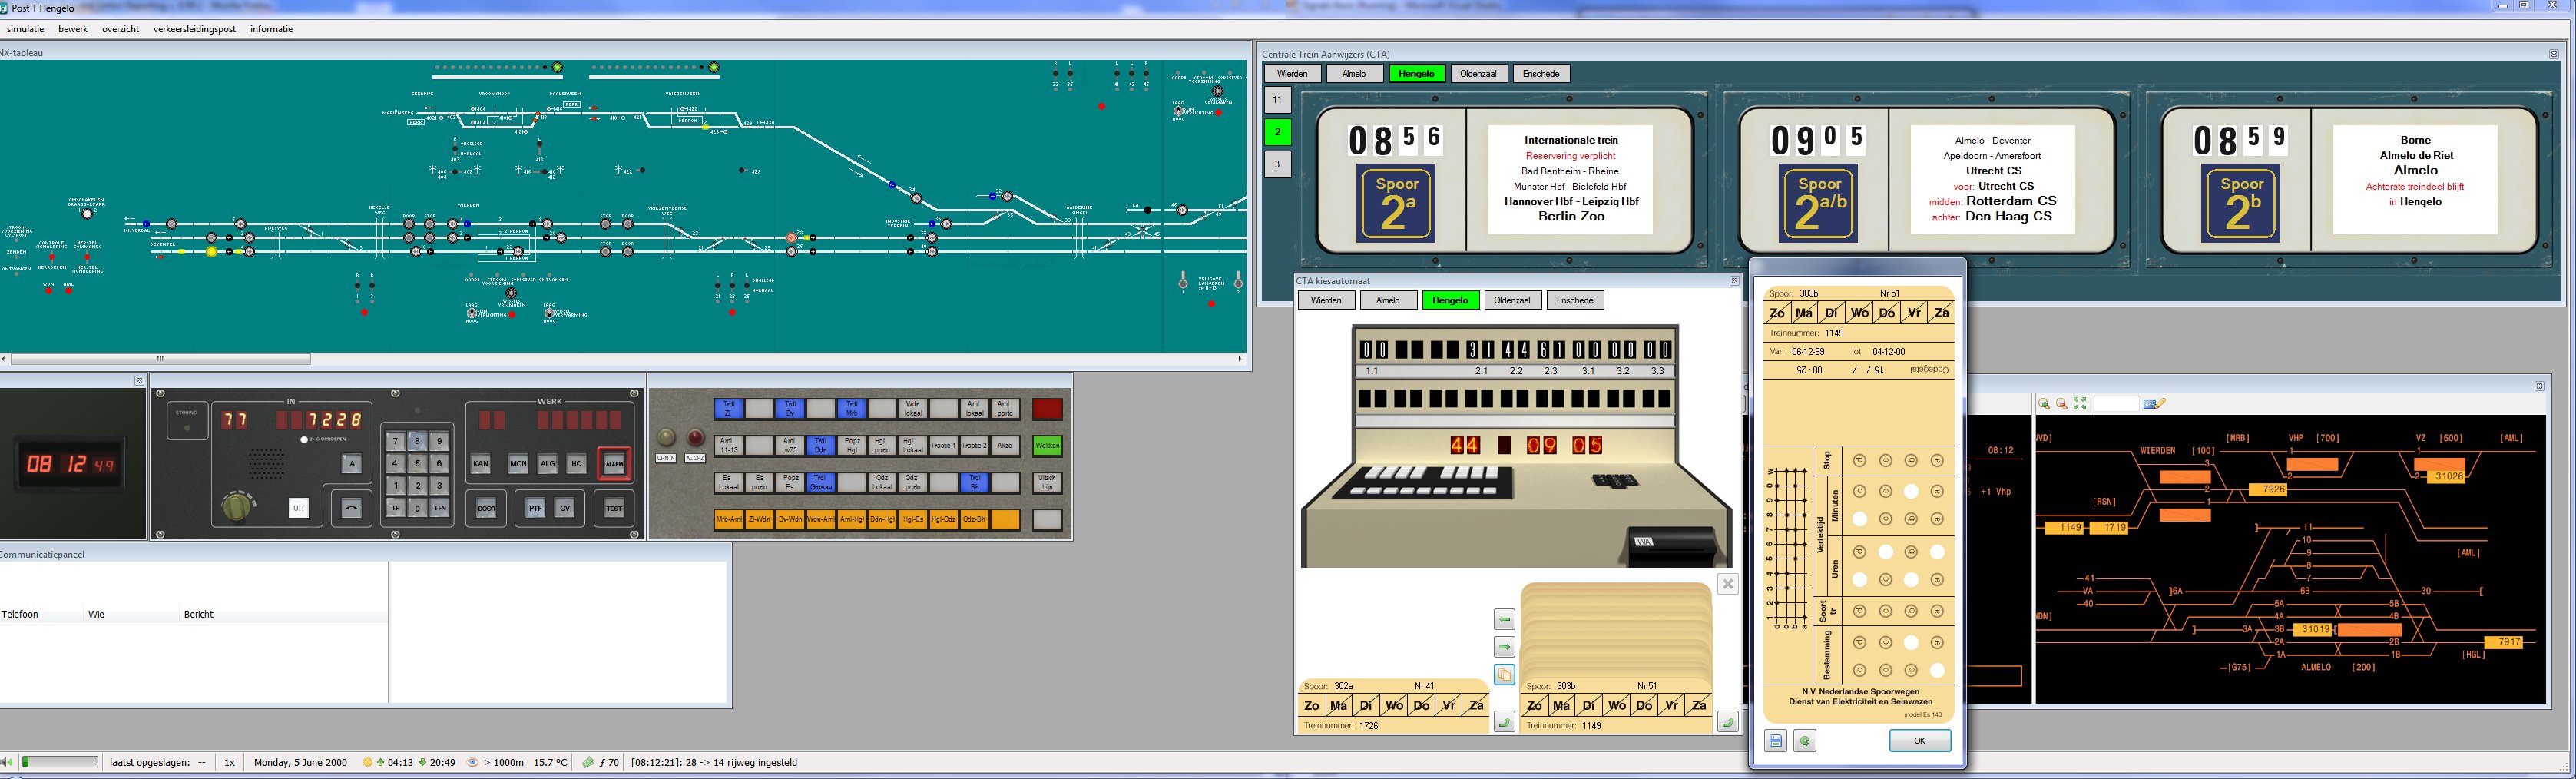Select track 11 in CTA panel
The image size is (2576, 779).
click(1277, 100)
